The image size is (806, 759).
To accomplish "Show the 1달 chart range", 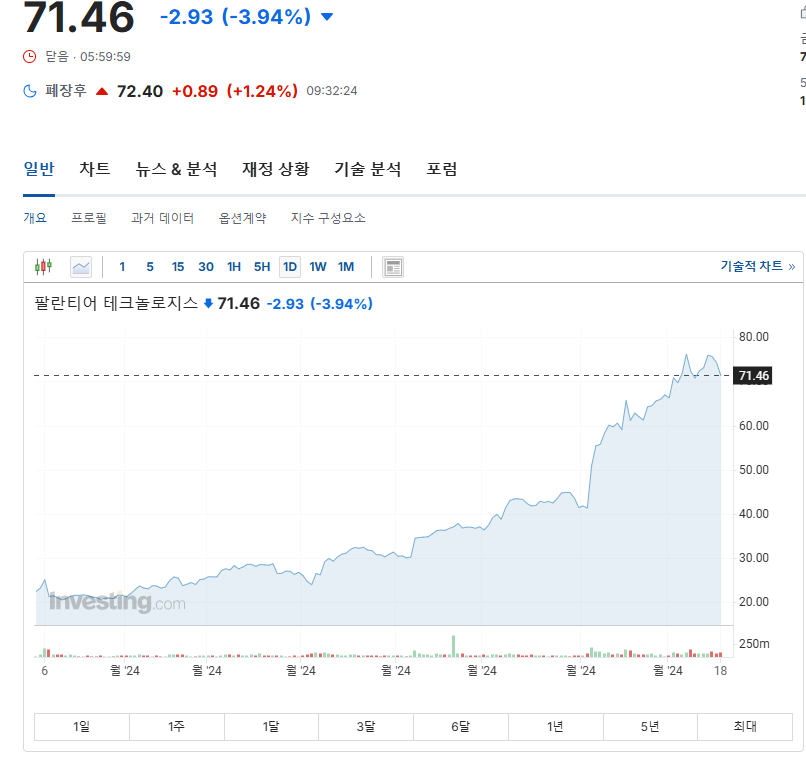I will [271, 727].
